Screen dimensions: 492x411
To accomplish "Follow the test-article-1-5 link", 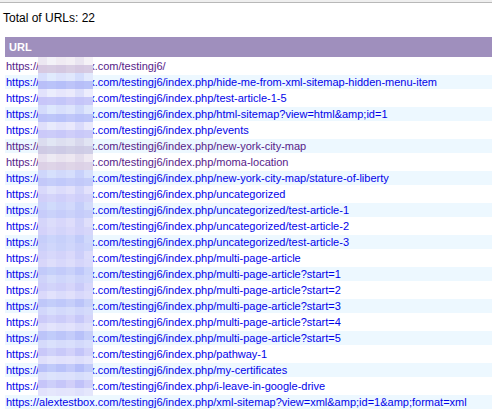I will [146, 98].
